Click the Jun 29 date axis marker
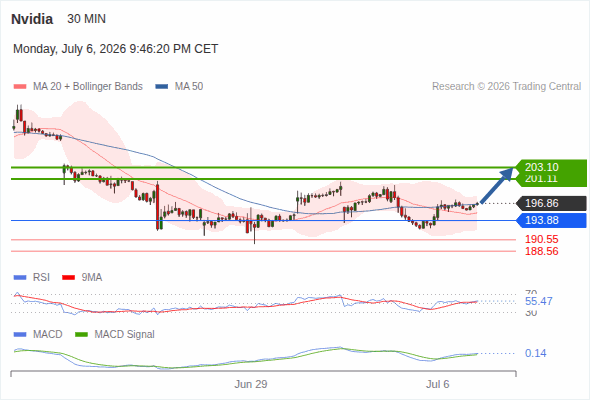The image size is (590, 400). click(251, 385)
